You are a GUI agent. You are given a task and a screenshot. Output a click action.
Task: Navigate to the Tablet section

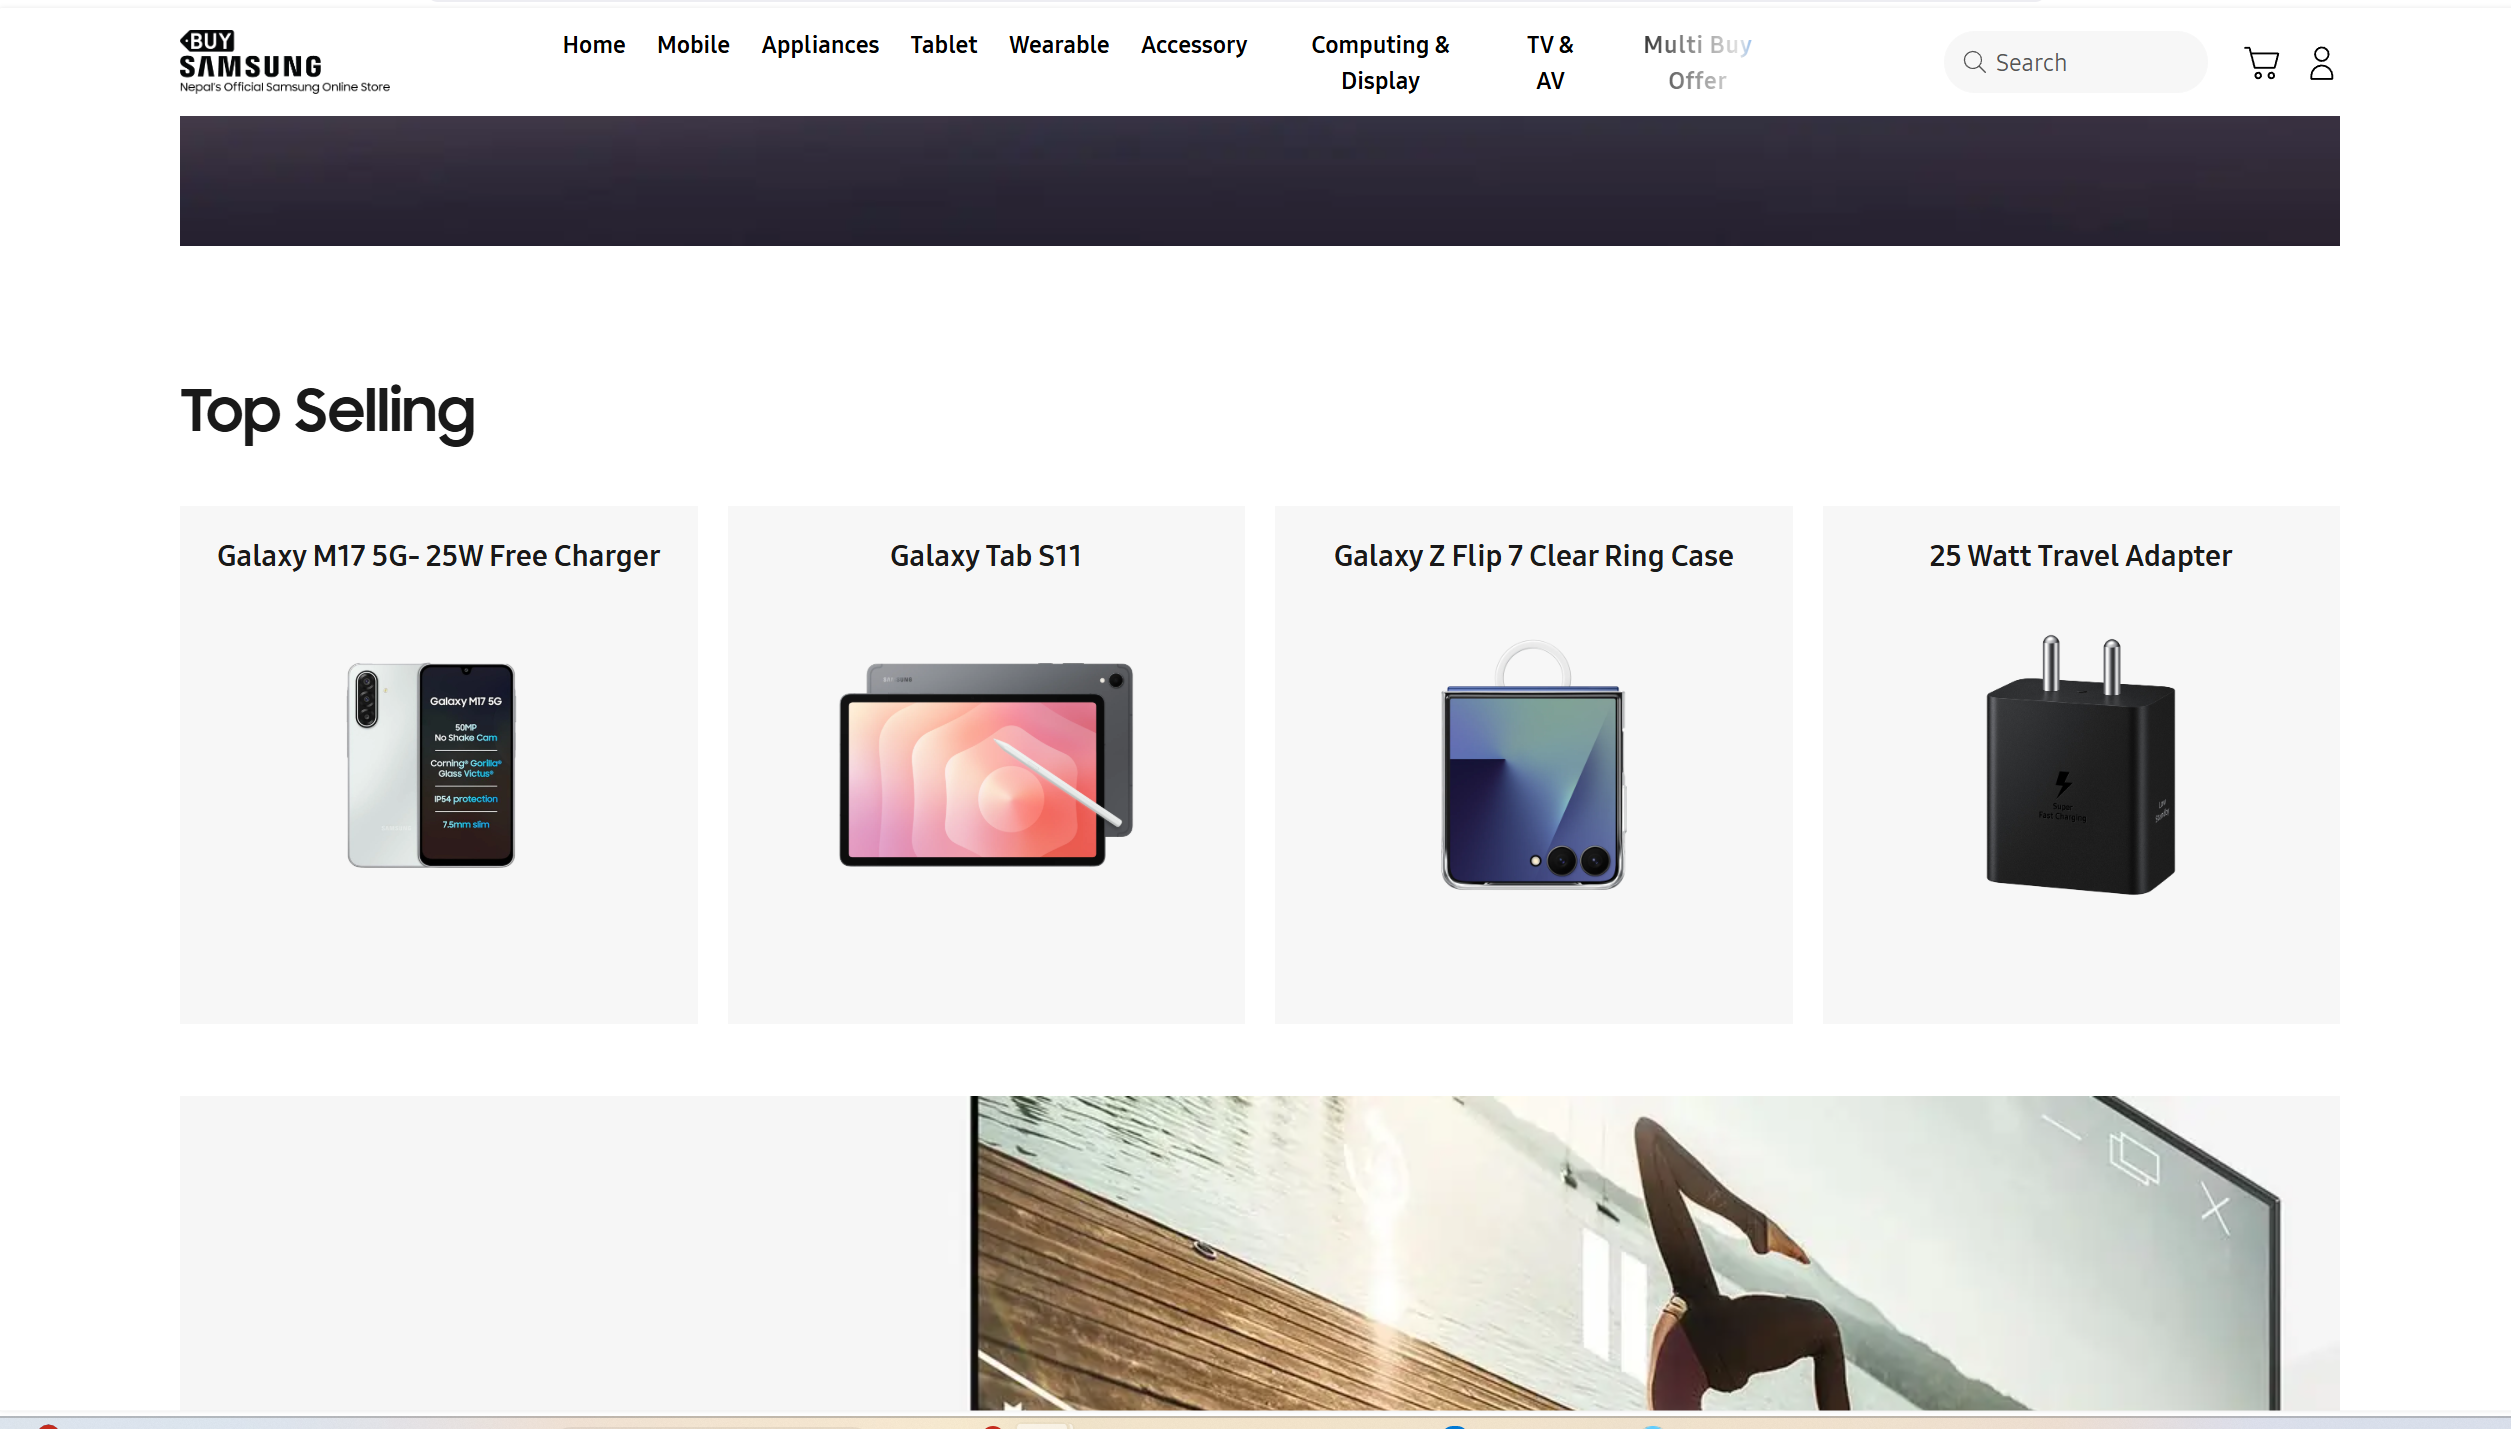point(943,44)
